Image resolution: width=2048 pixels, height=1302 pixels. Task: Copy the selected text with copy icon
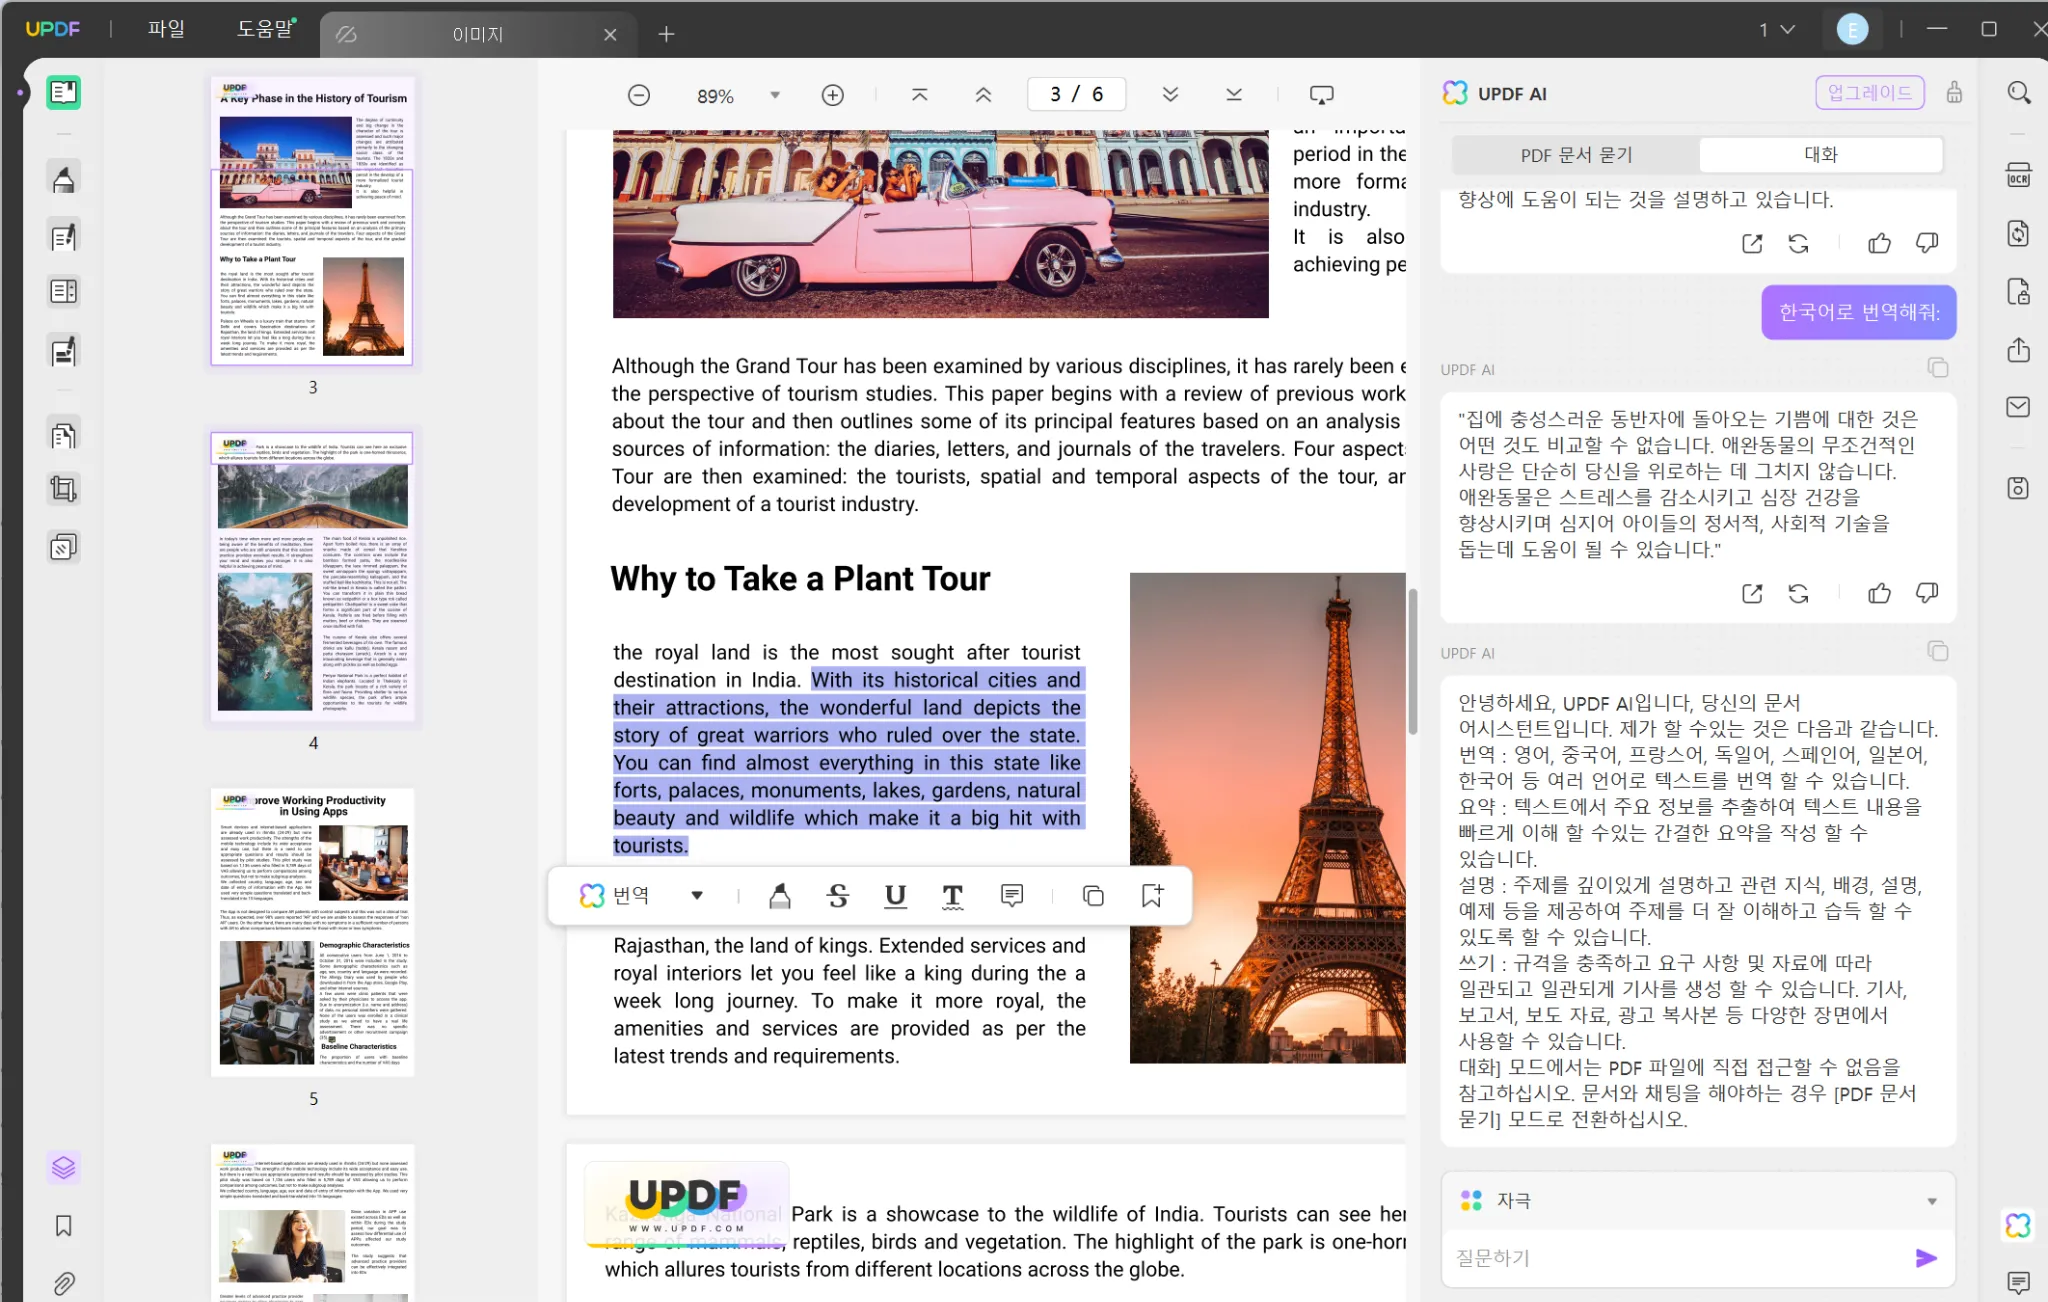1093,896
